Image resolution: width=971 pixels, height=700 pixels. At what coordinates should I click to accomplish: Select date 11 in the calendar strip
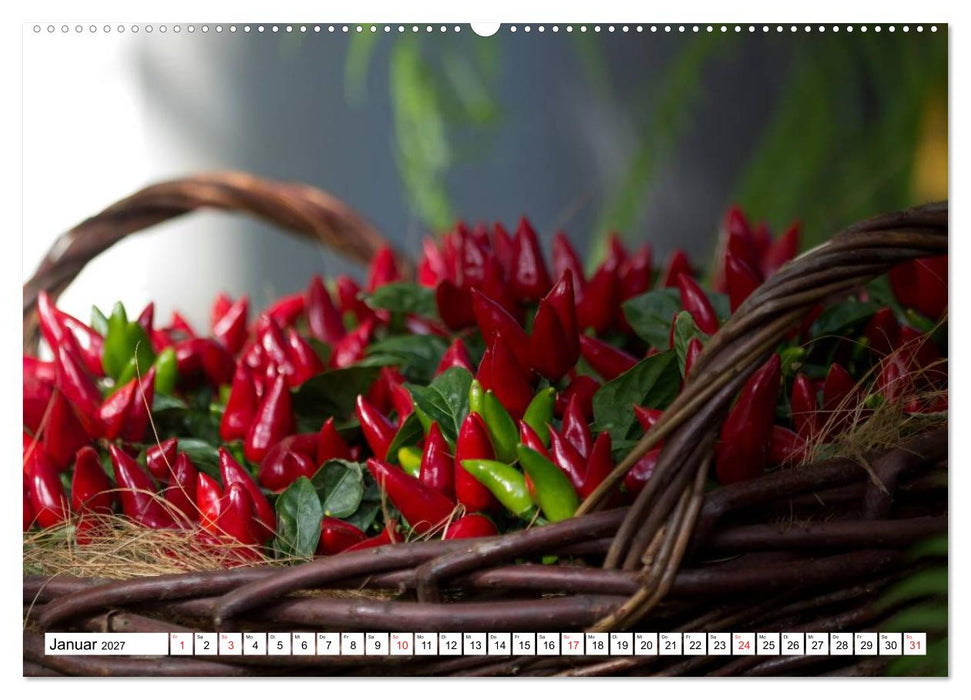(x=426, y=644)
